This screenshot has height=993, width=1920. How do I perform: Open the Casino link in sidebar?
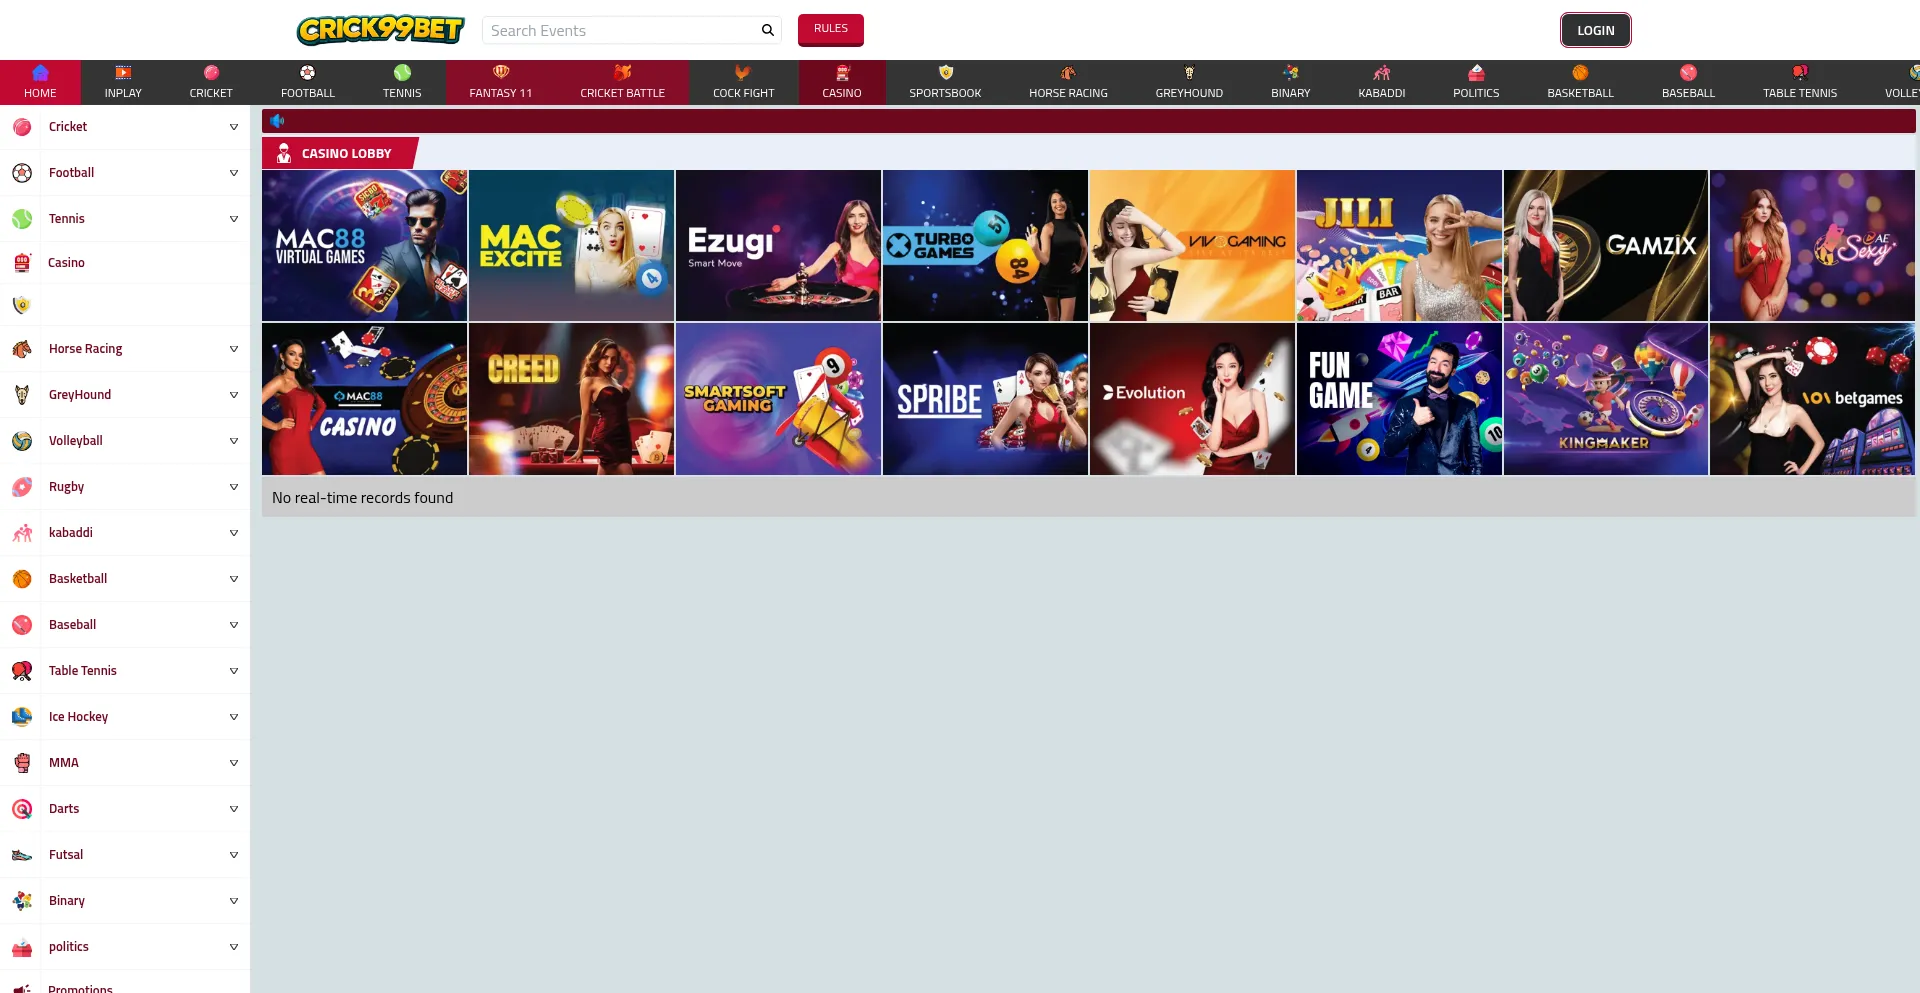click(66, 263)
